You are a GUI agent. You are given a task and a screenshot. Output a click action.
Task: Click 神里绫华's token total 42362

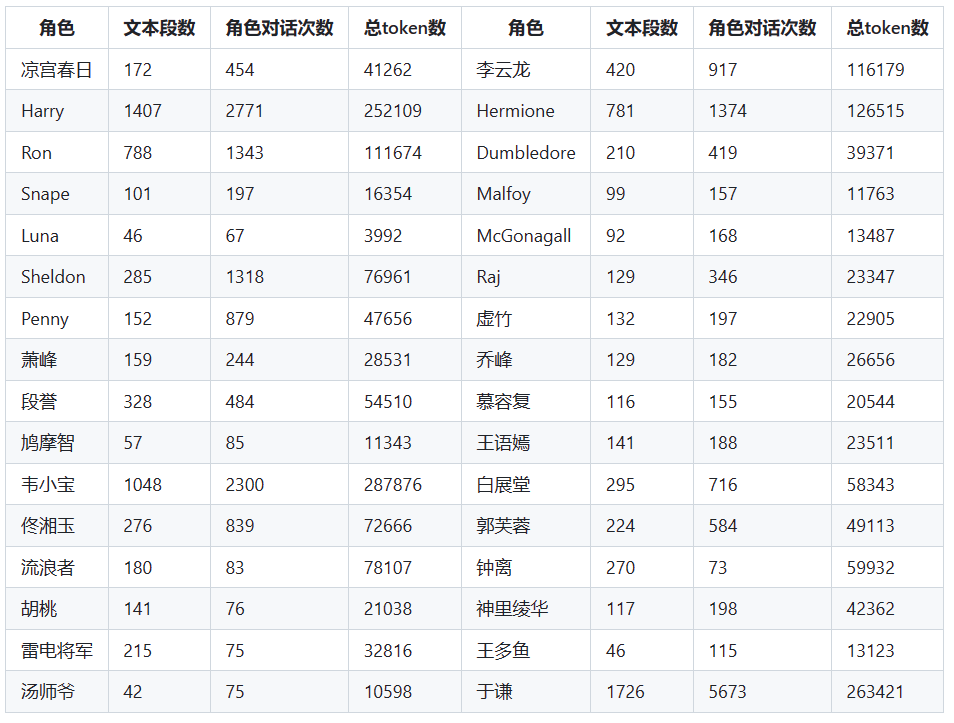[x=871, y=609]
